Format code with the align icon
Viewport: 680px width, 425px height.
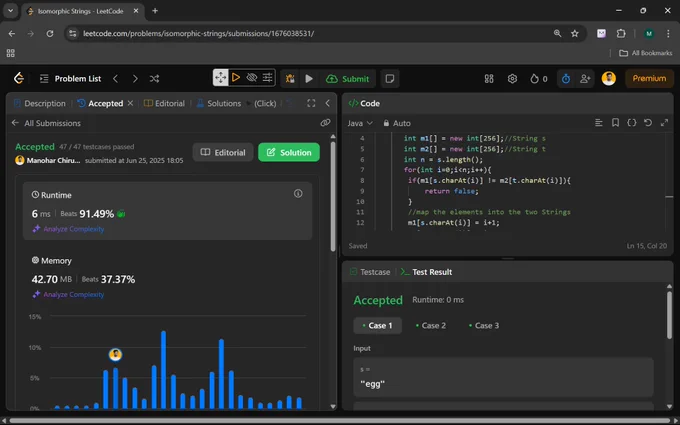tap(598, 123)
